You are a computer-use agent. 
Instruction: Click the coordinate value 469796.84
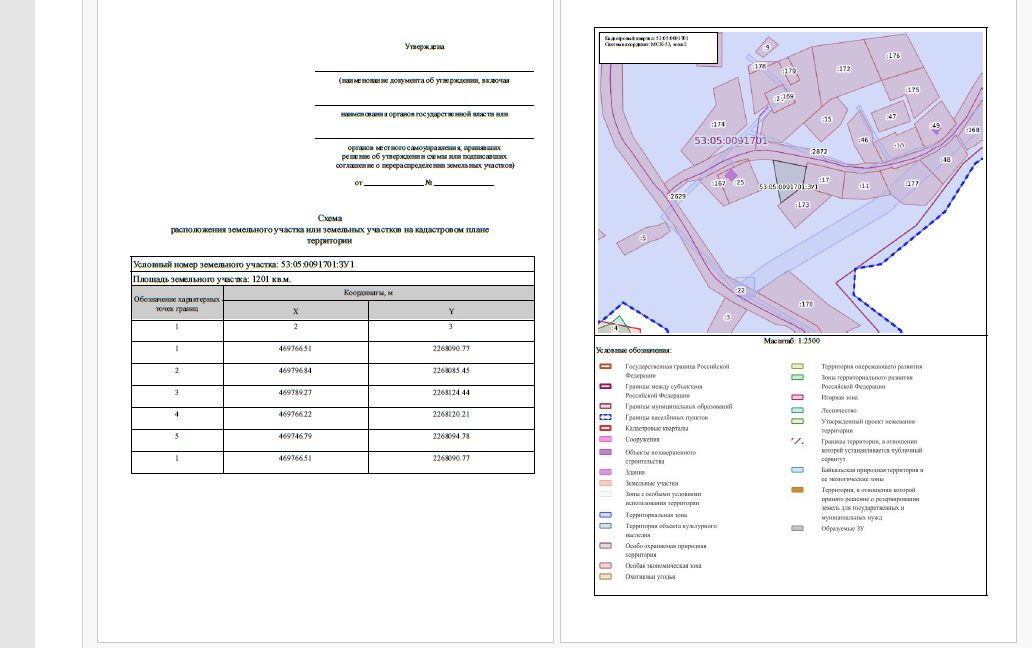tap(296, 370)
